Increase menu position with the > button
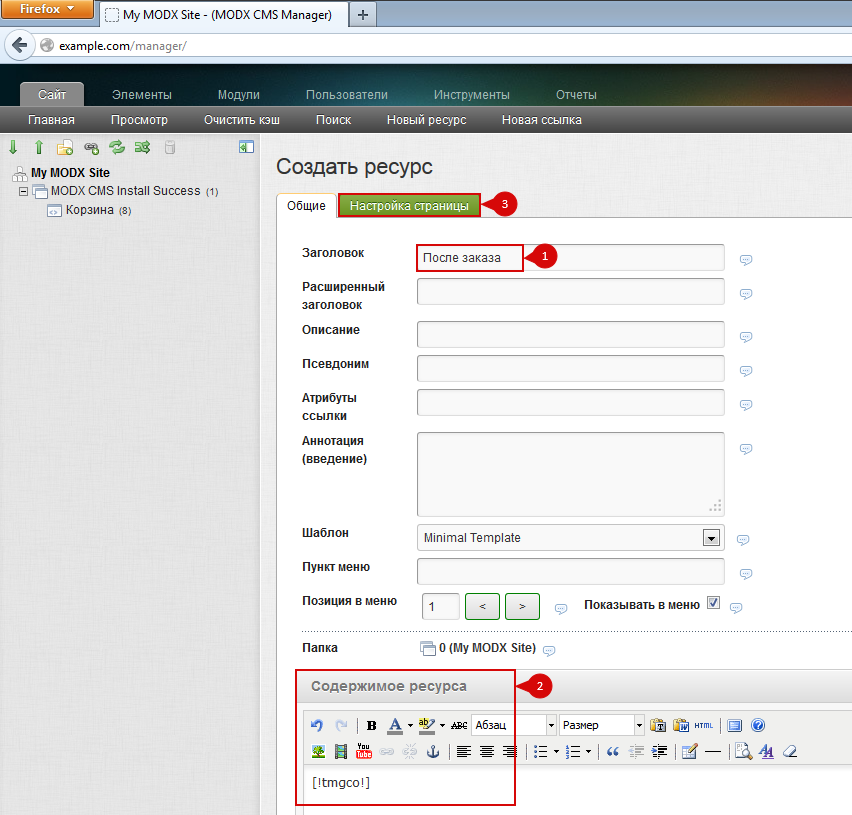The width and height of the screenshot is (852, 815). [522, 606]
